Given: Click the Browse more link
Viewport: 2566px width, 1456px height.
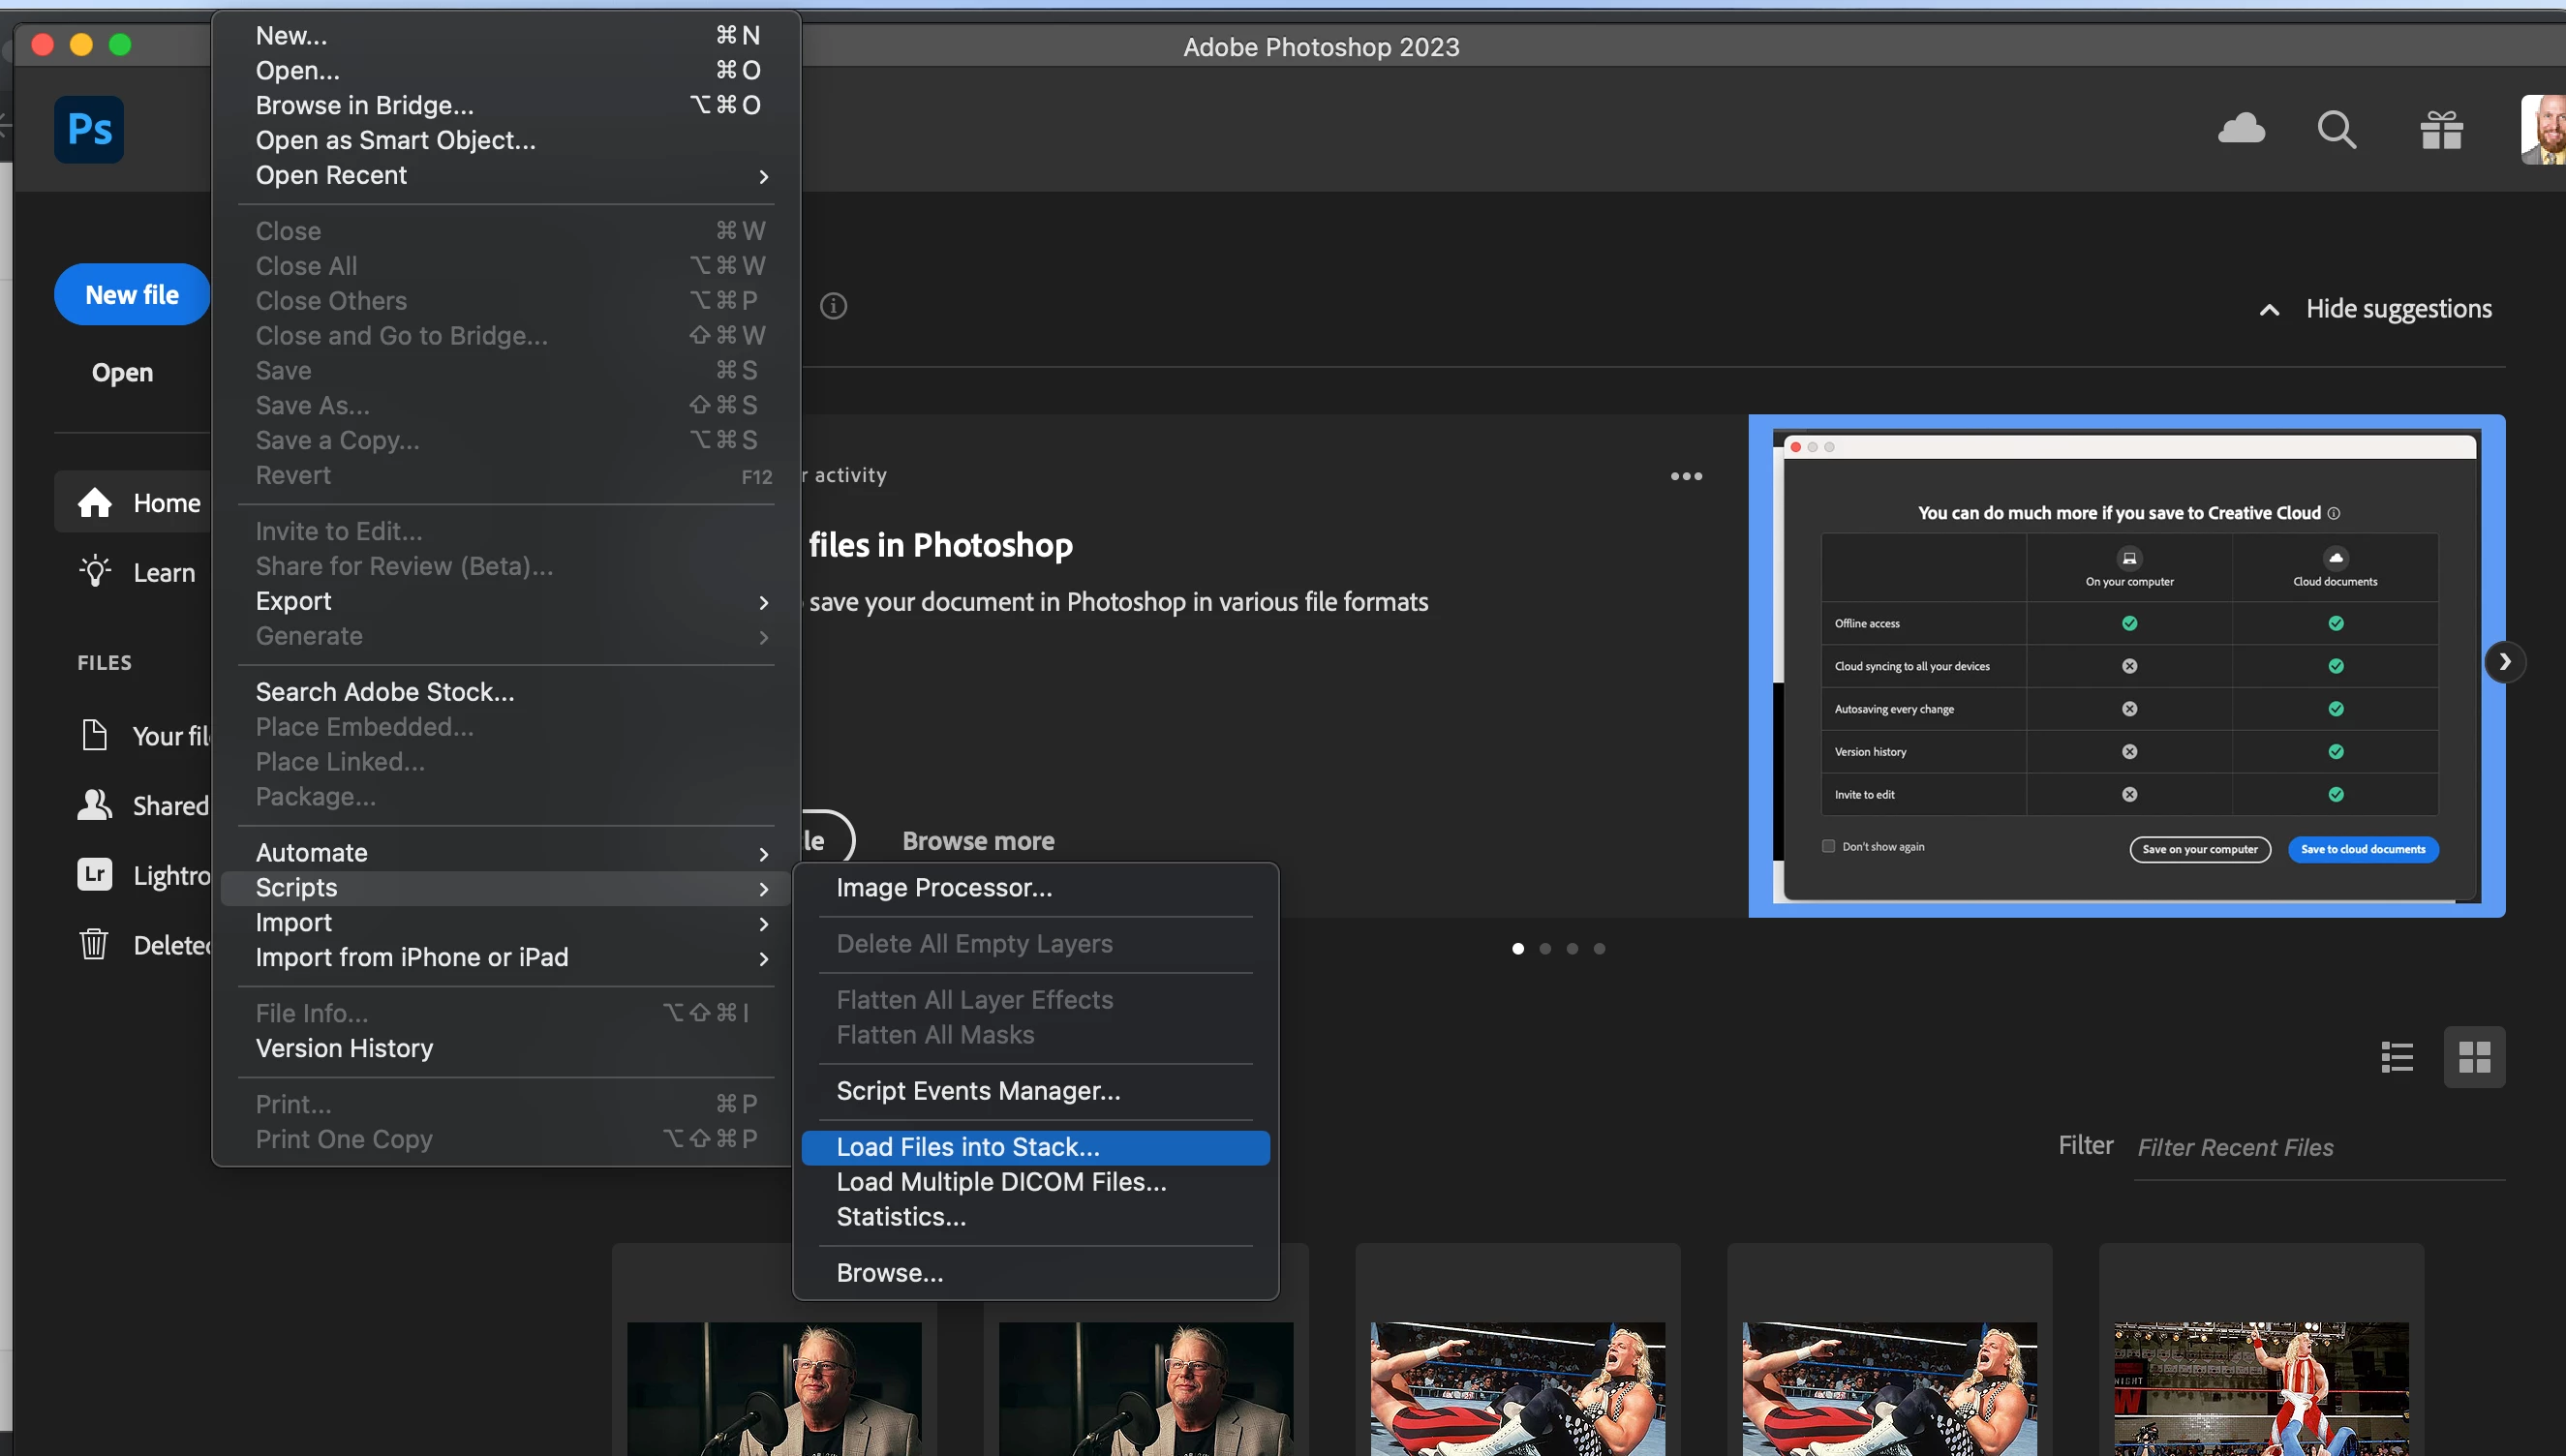Looking at the screenshot, I should tap(978, 841).
